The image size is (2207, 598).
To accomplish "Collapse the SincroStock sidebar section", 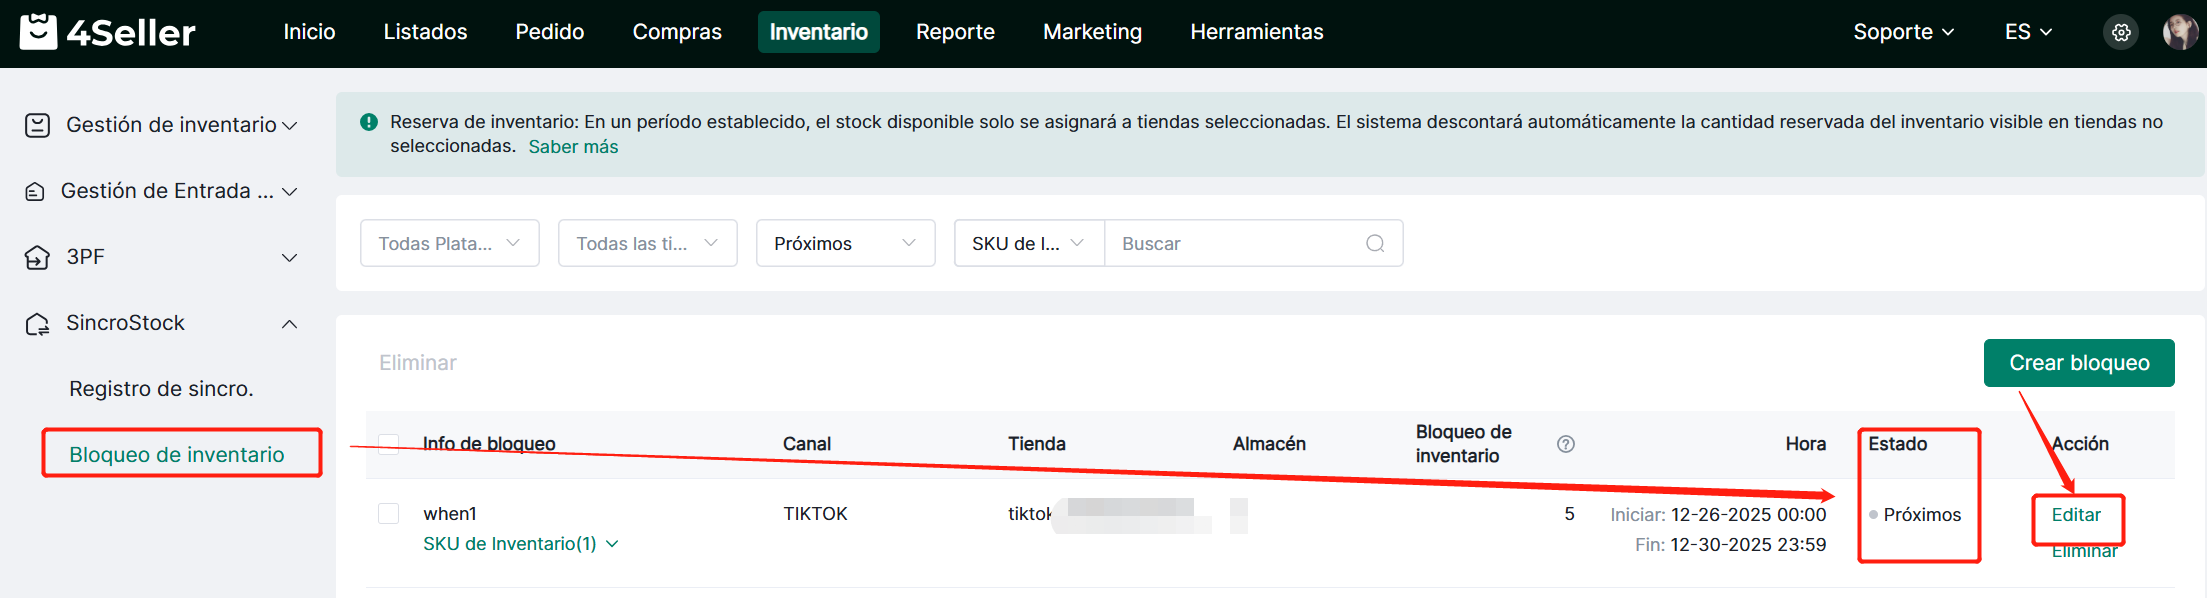I will click(289, 324).
